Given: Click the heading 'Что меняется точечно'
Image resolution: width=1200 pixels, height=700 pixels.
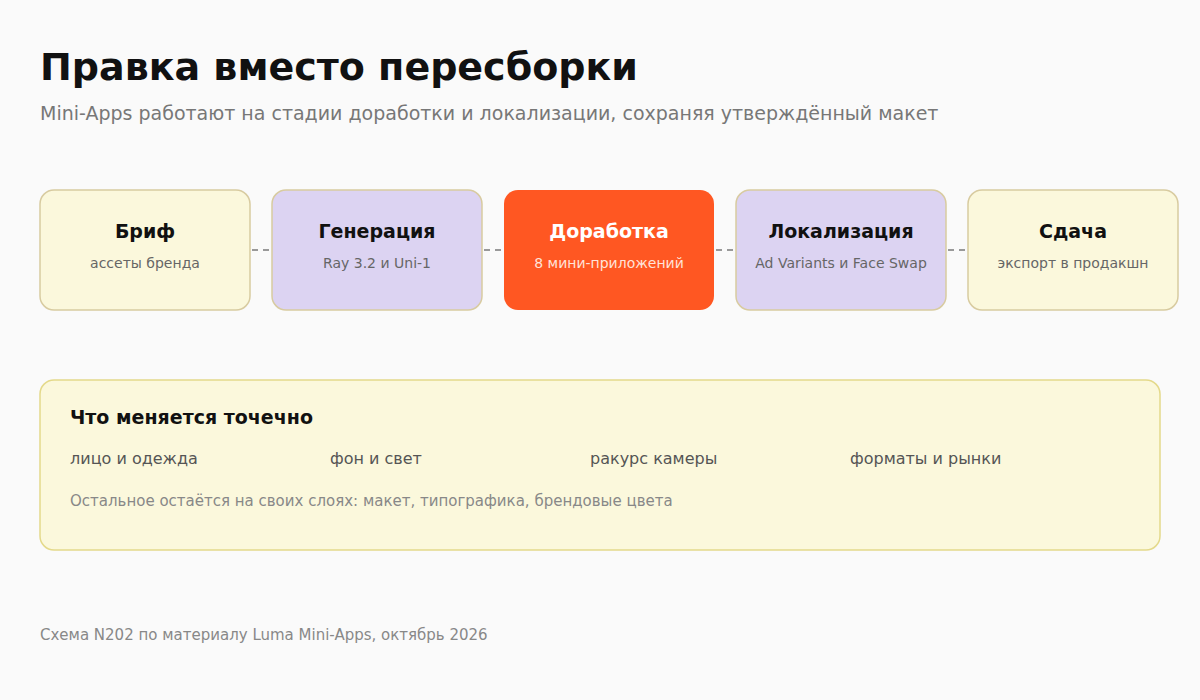Looking at the screenshot, I should pyautogui.click(x=192, y=418).
